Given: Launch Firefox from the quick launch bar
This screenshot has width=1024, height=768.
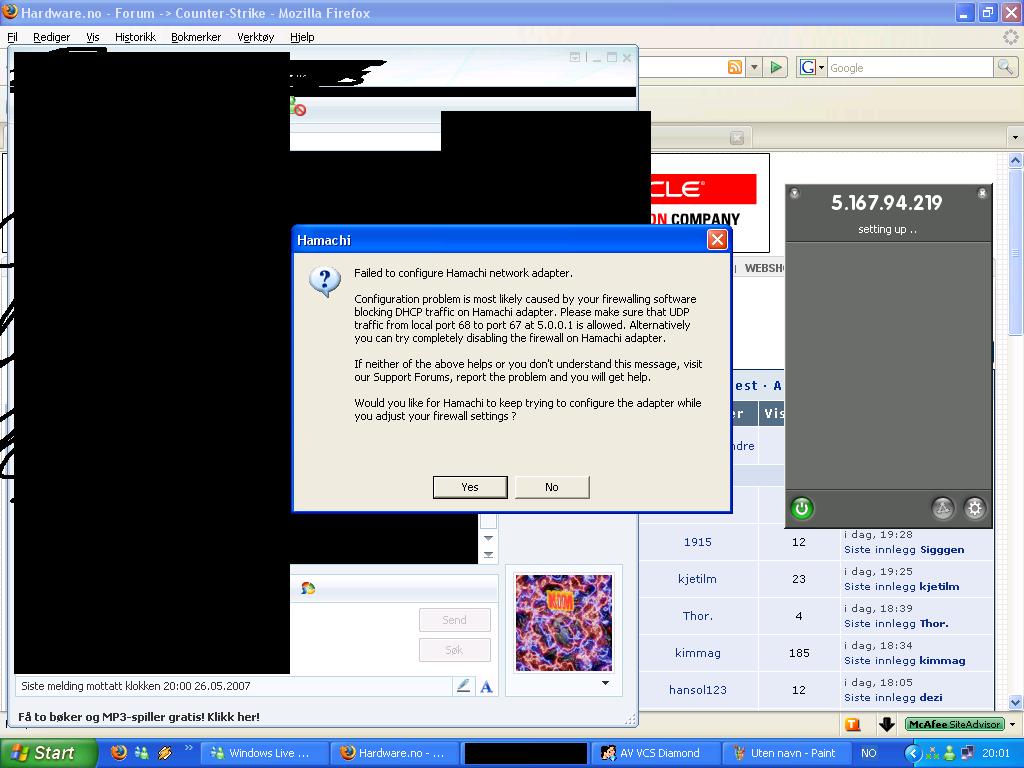Looking at the screenshot, I should pyautogui.click(x=118, y=752).
